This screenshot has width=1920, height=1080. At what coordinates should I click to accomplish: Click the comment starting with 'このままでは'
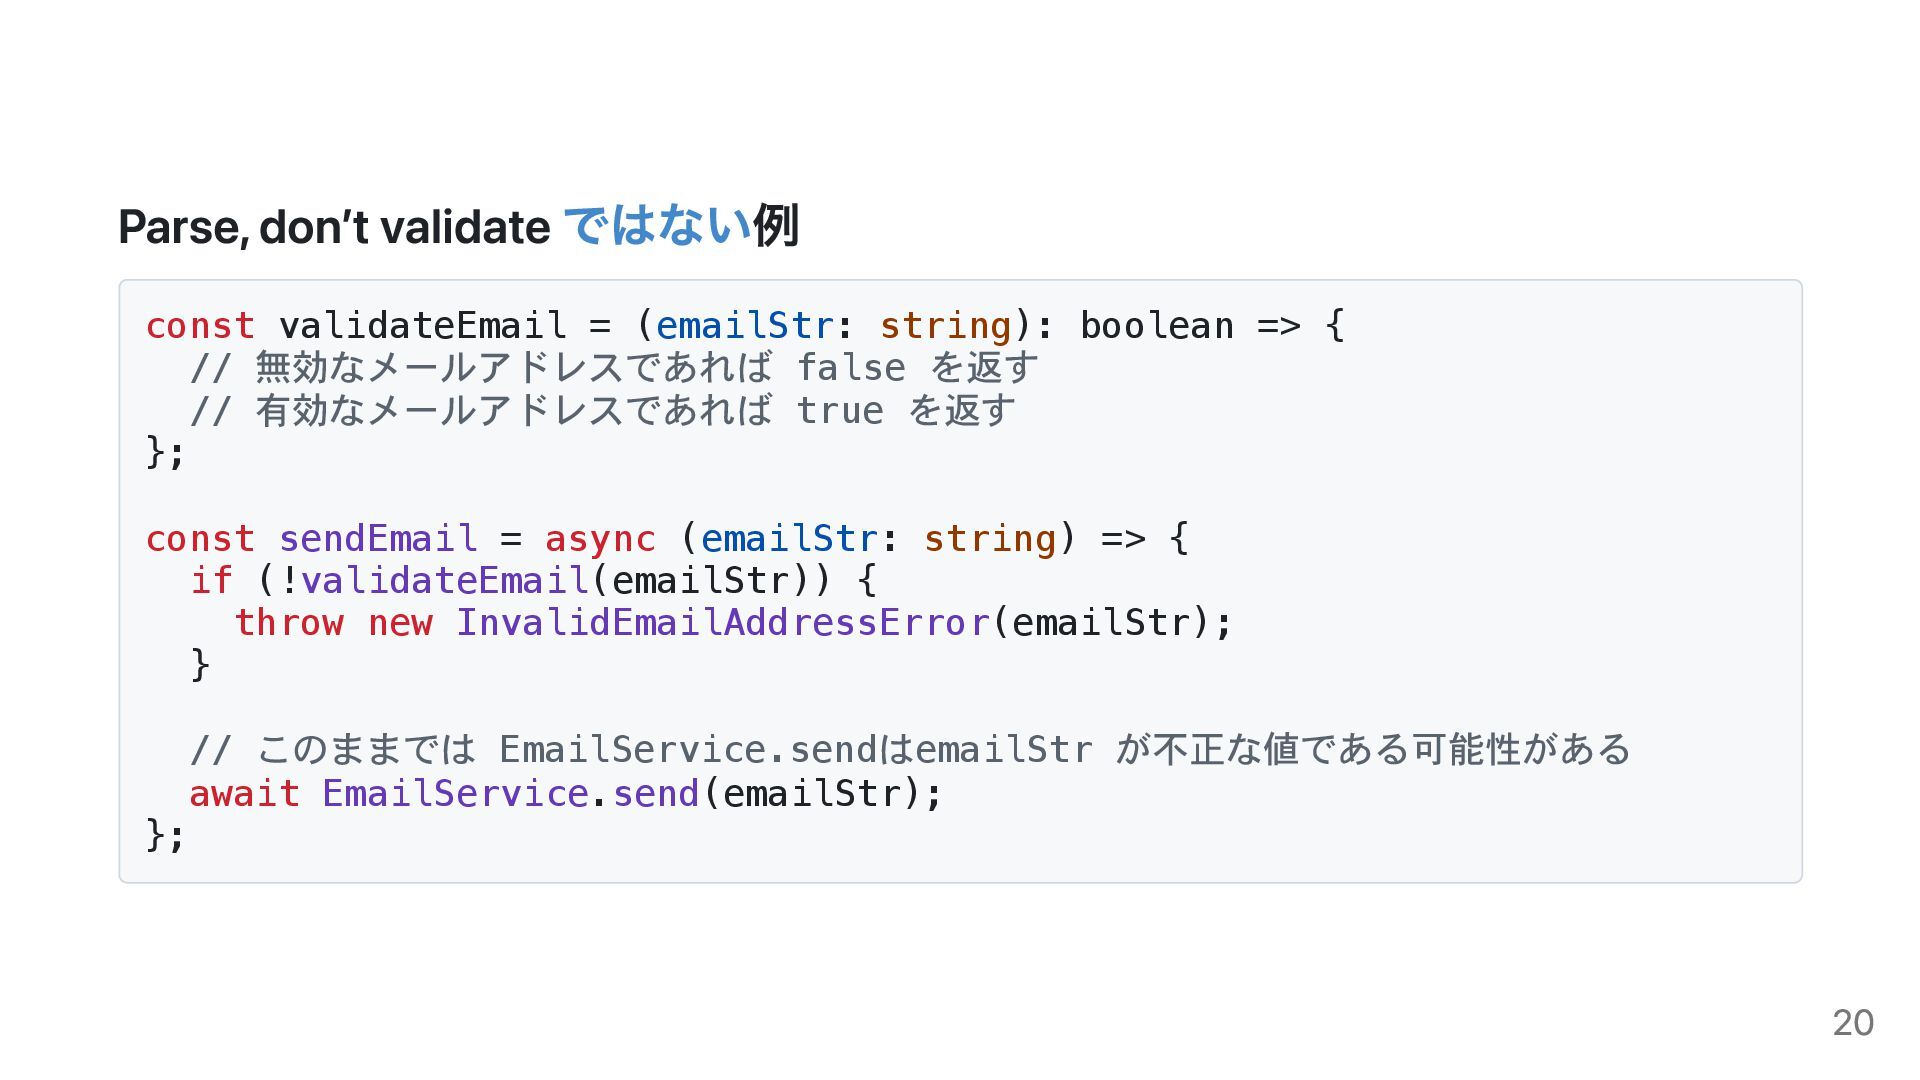pos(910,750)
